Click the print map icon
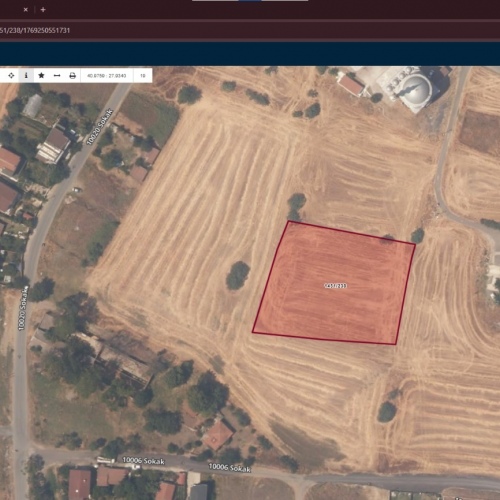 pos(72,76)
